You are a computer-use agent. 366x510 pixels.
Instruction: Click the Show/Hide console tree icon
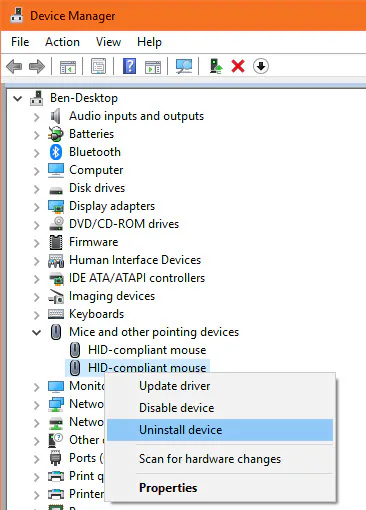coord(68,66)
